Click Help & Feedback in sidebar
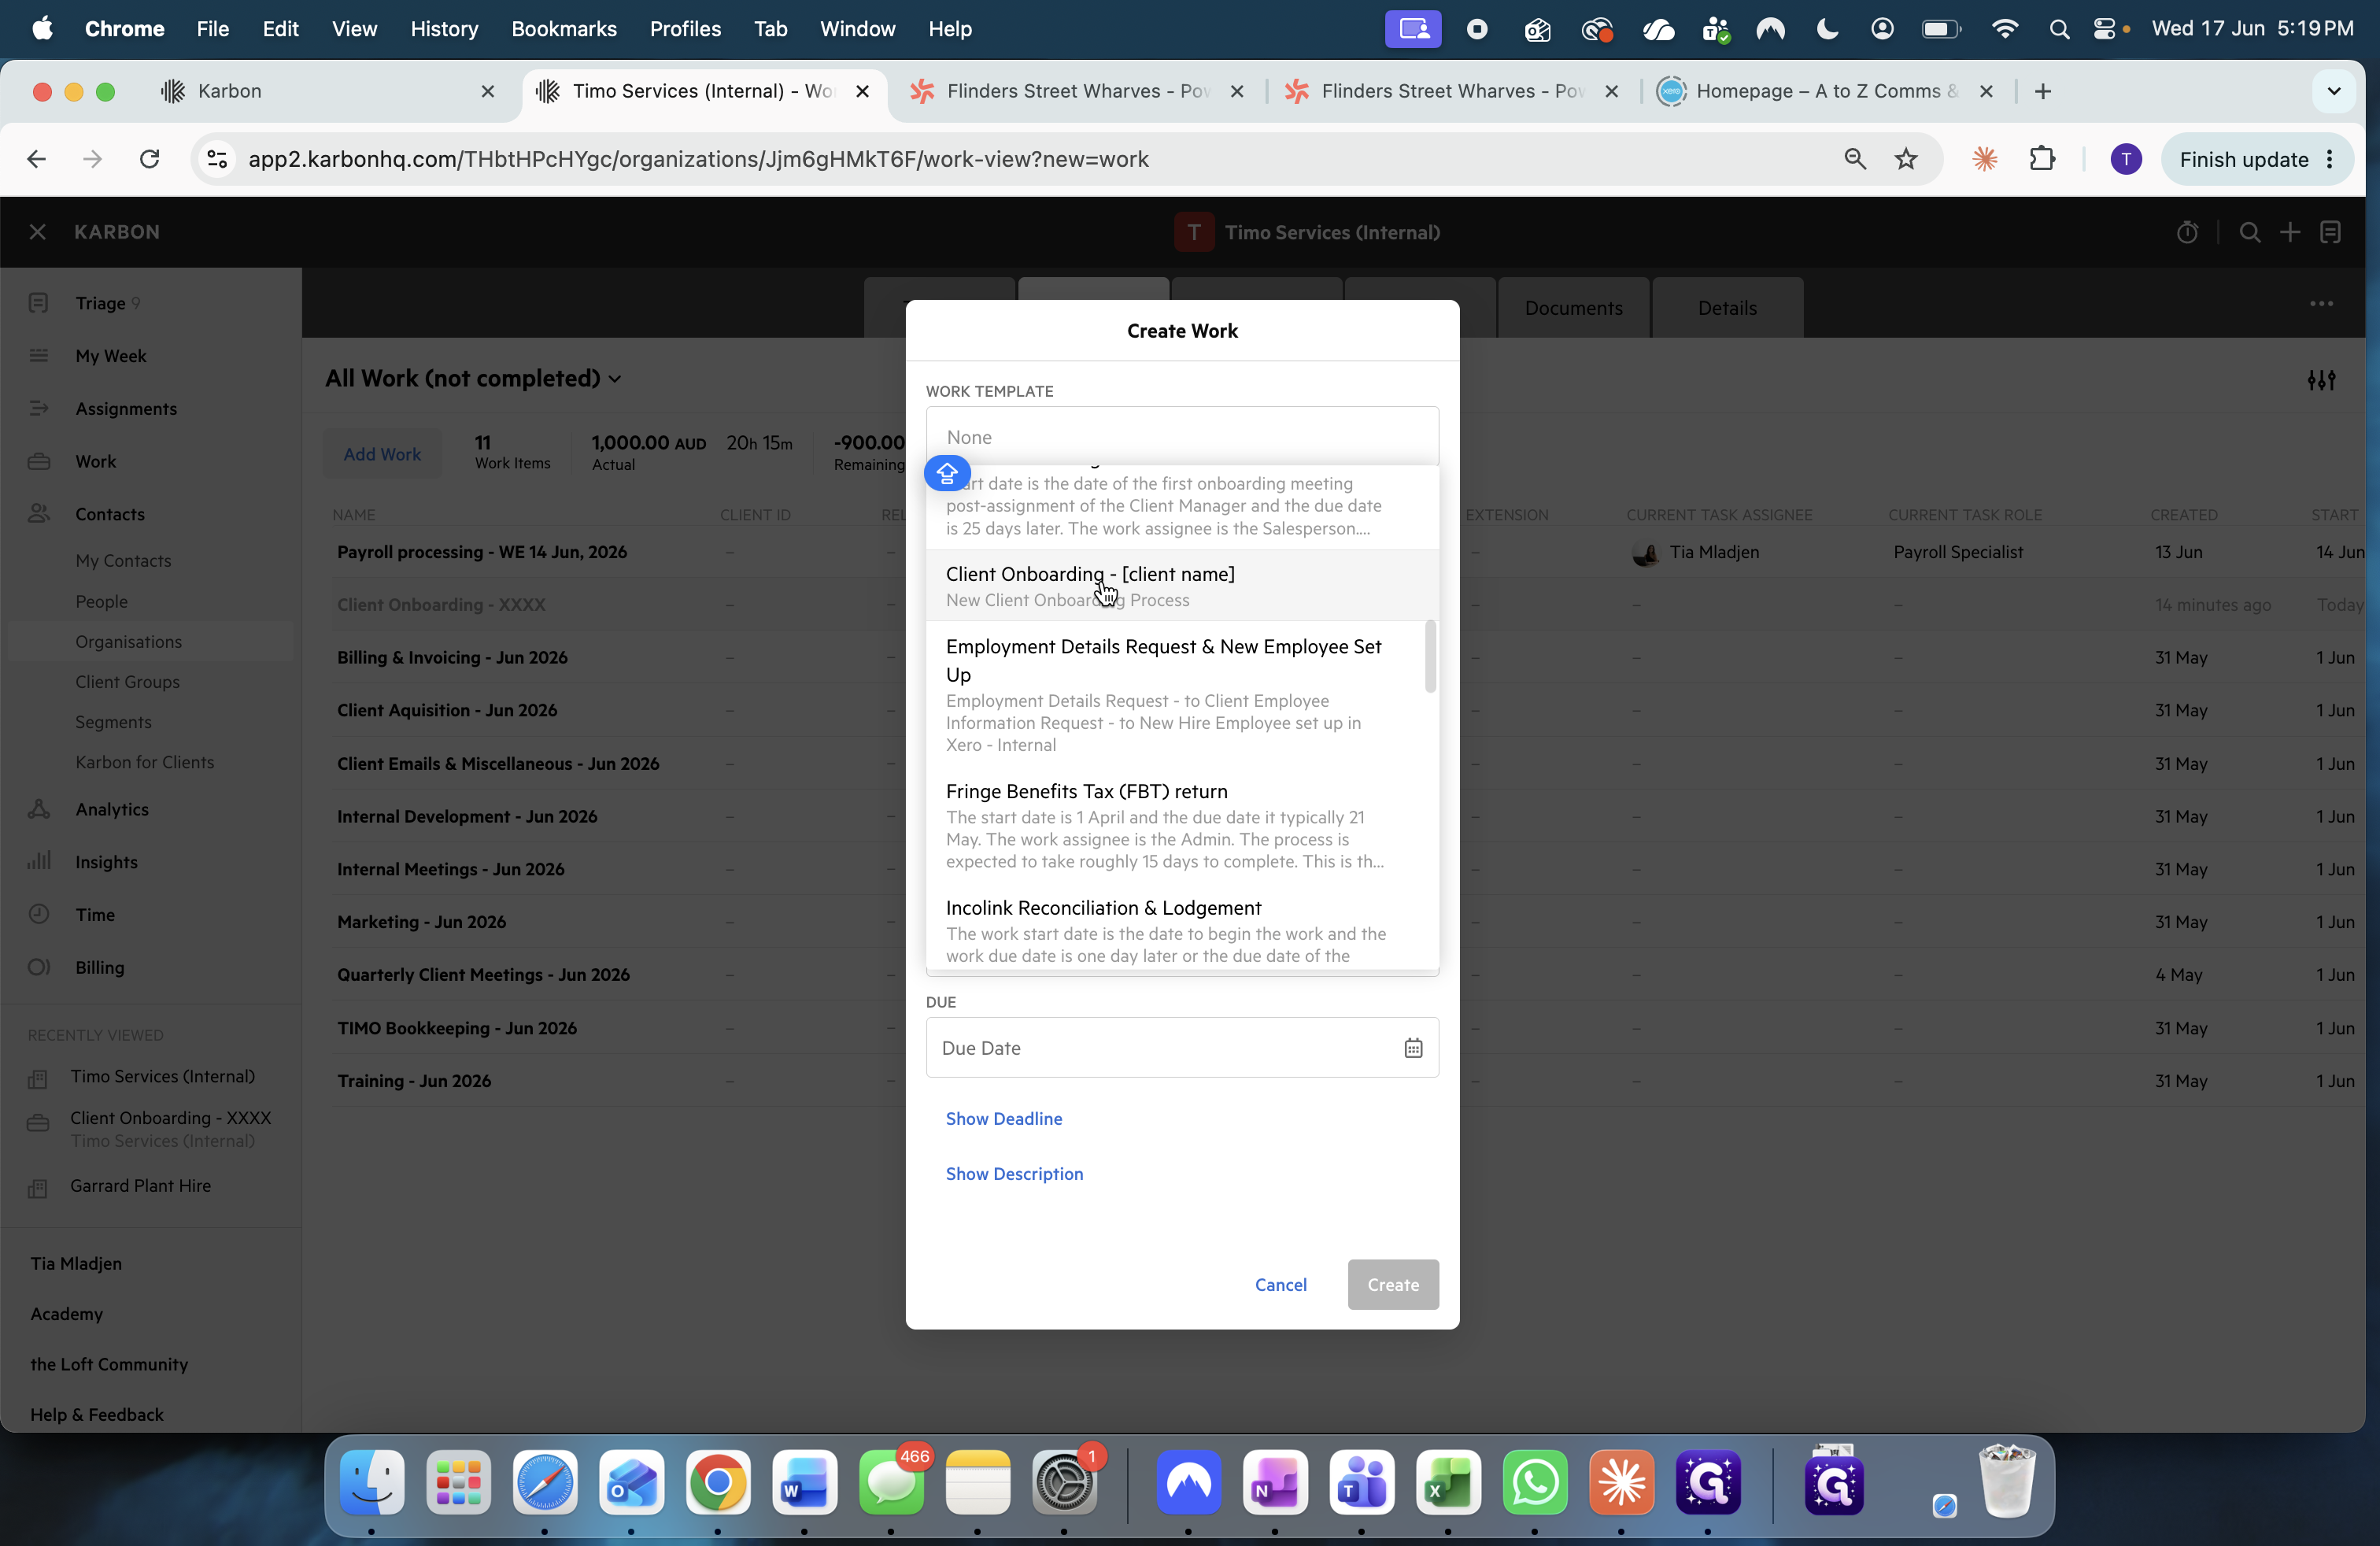2380x1546 pixels. pyautogui.click(x=97, y=1414)
